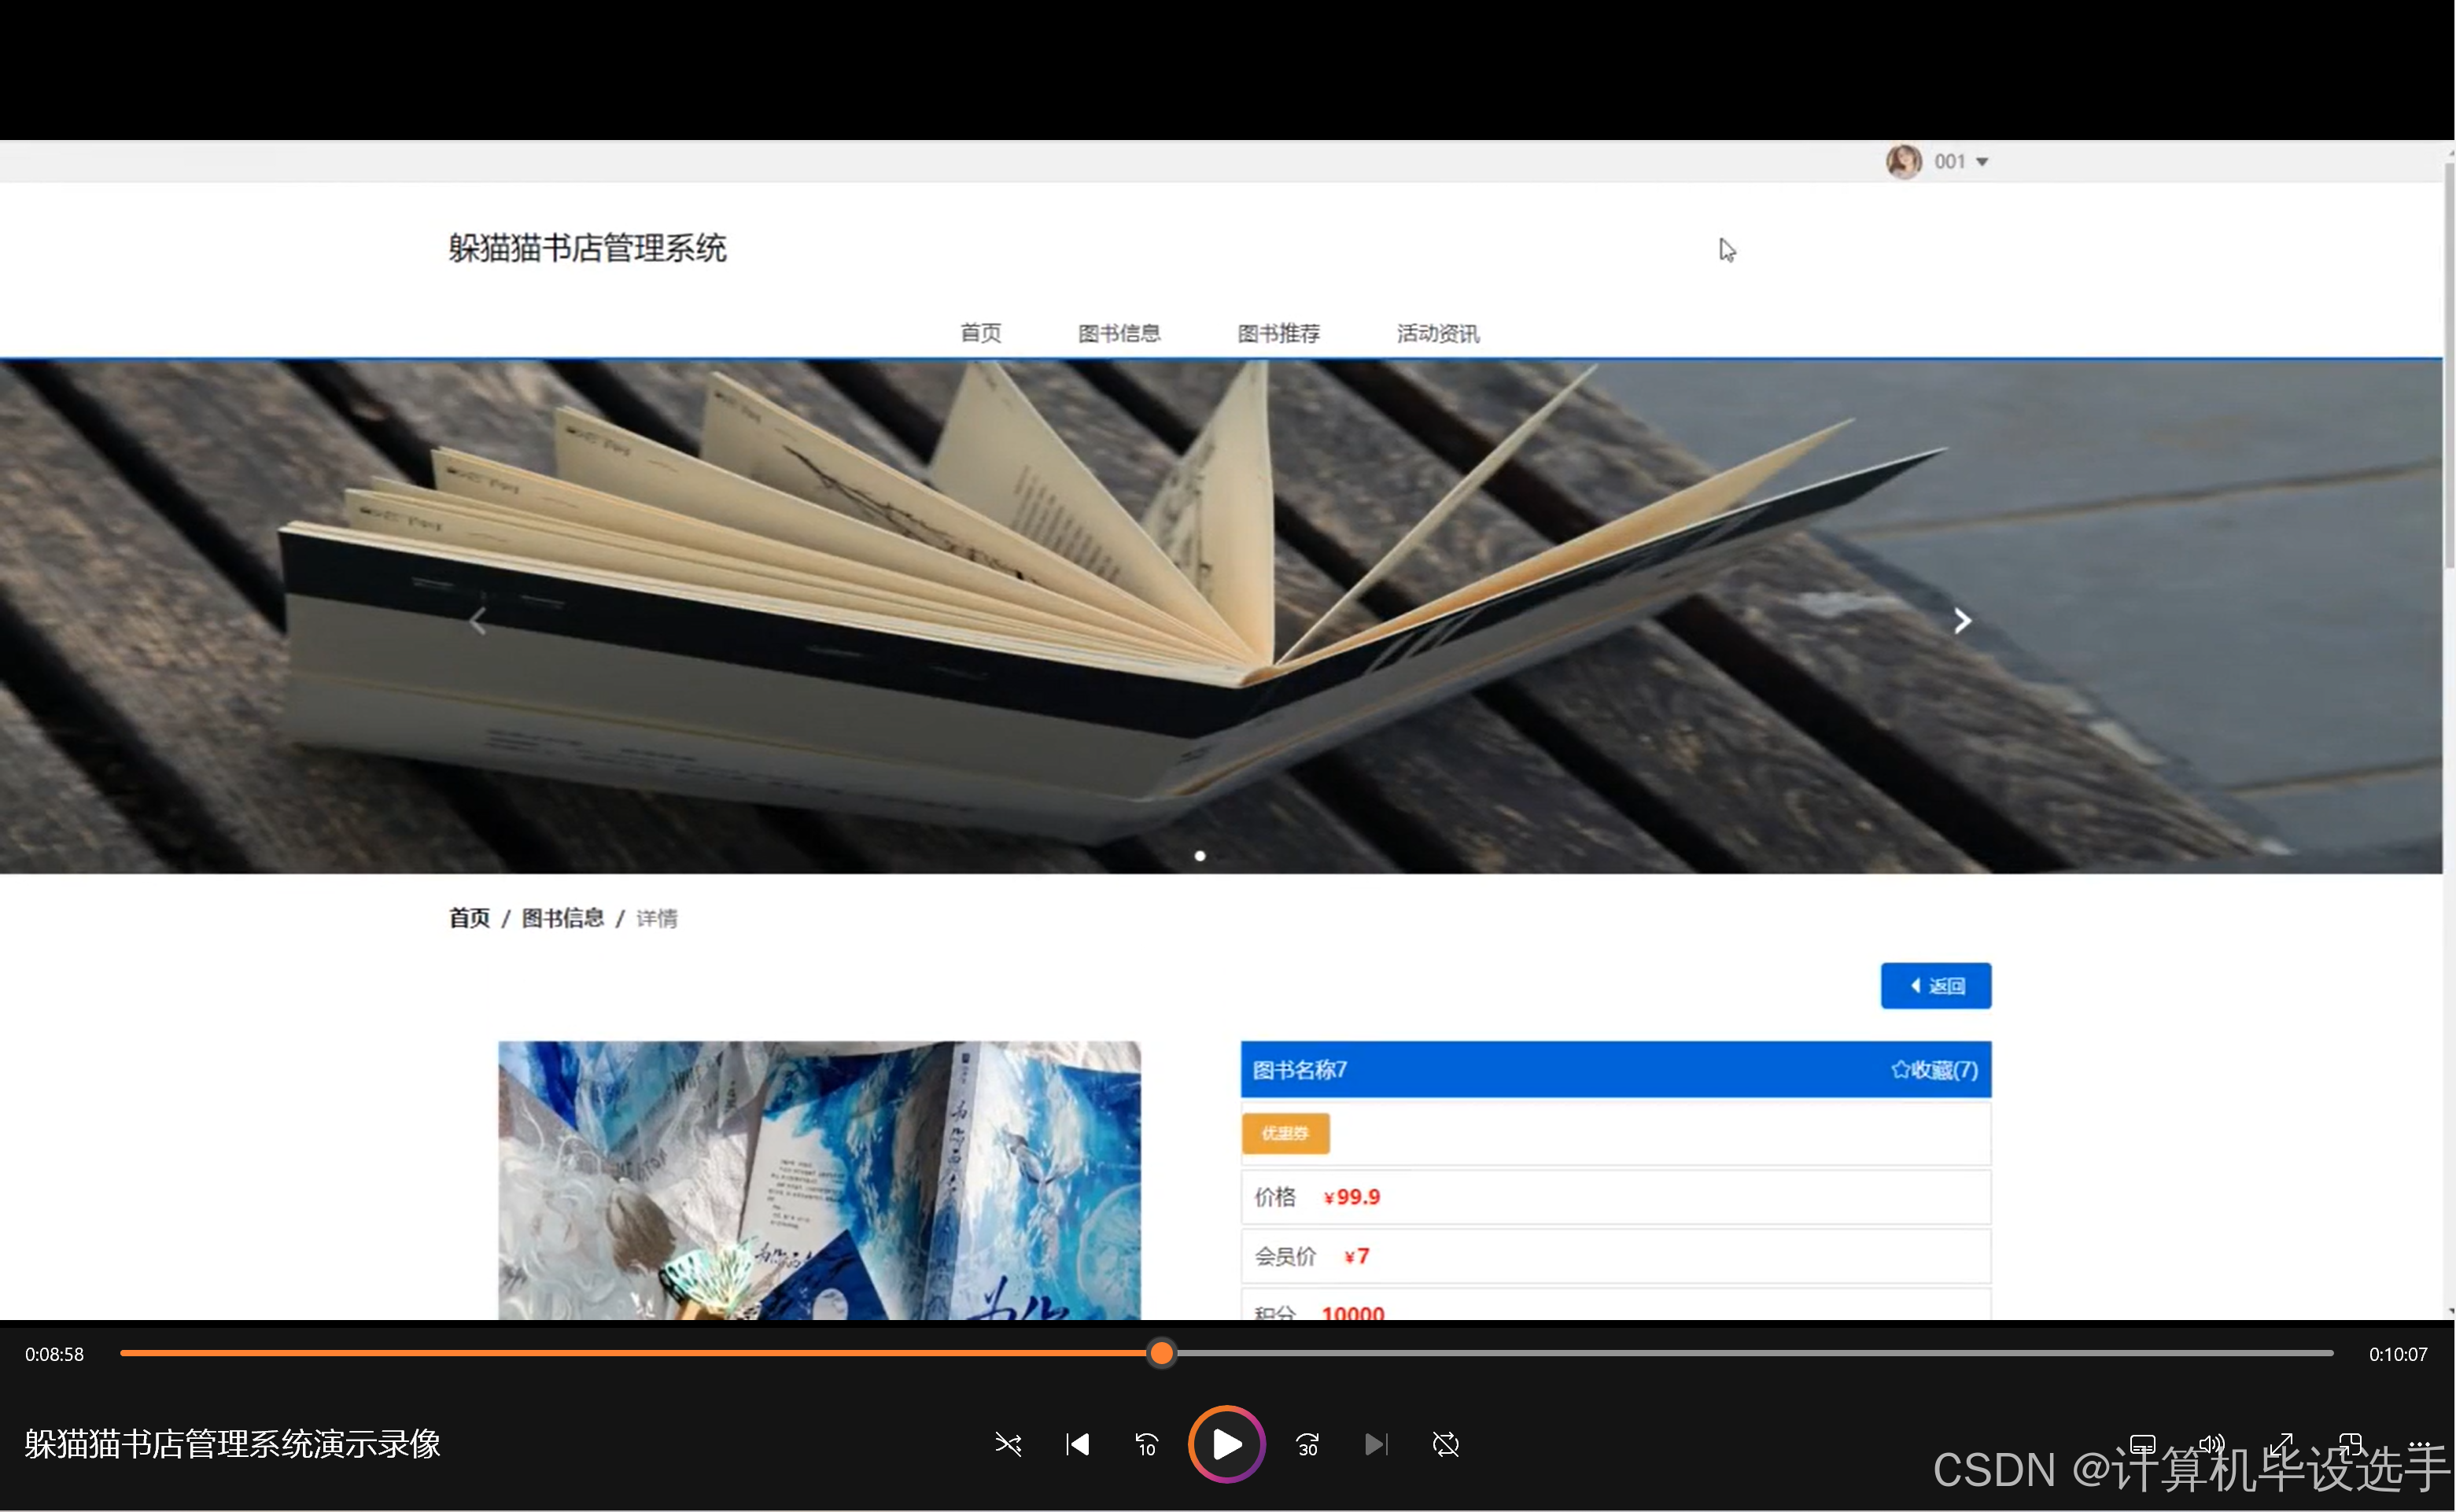Viewport: 2456px width, 1512px height.
Task: Switch to mini player view
Action: [x=2350, y=1444]
